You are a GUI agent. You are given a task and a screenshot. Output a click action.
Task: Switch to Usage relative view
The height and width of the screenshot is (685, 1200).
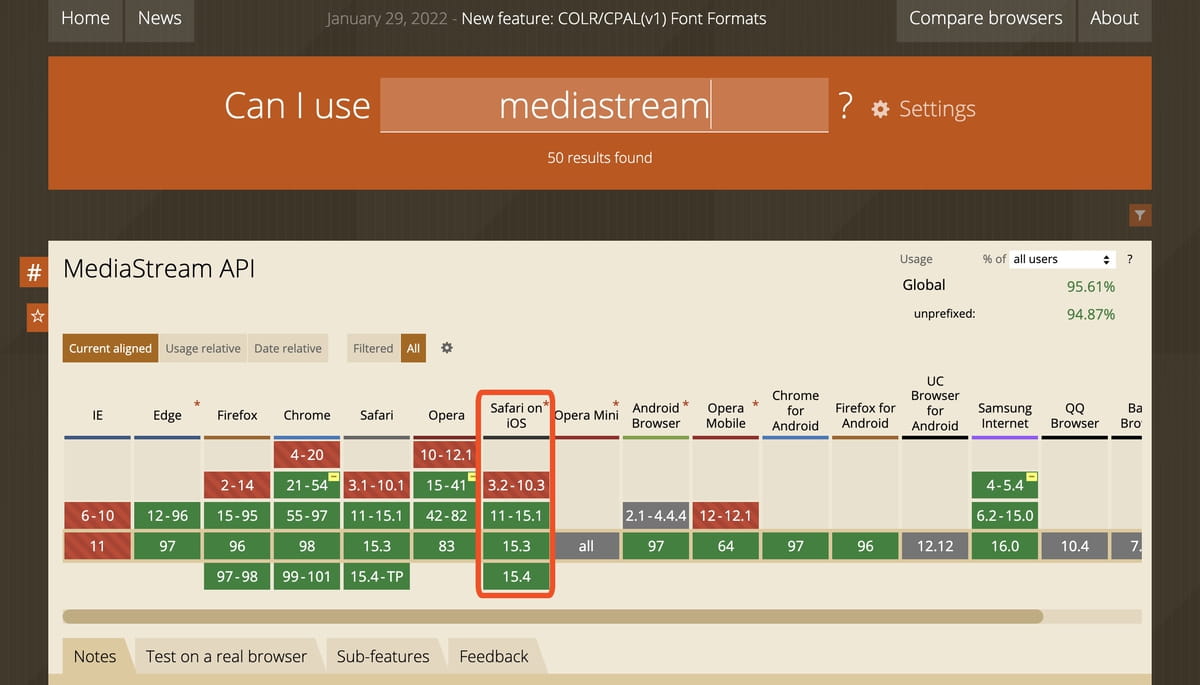tap(203, 348)
